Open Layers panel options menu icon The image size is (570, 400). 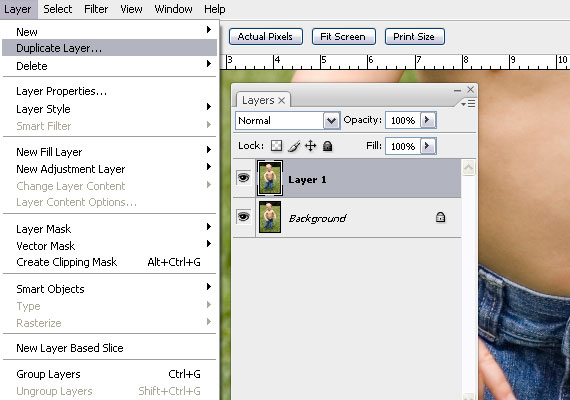(468, 104)
